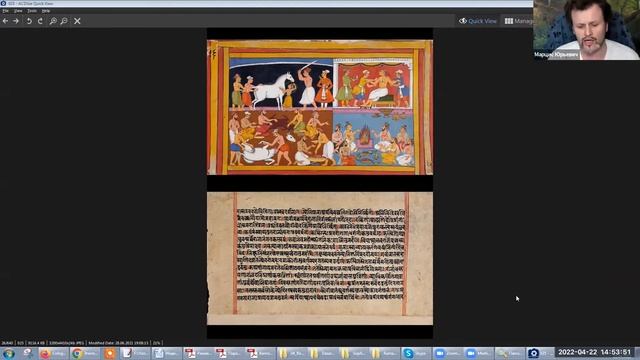Click the Modified Date entry in status bar
640x360 pixels.
(x=118, y=343)
